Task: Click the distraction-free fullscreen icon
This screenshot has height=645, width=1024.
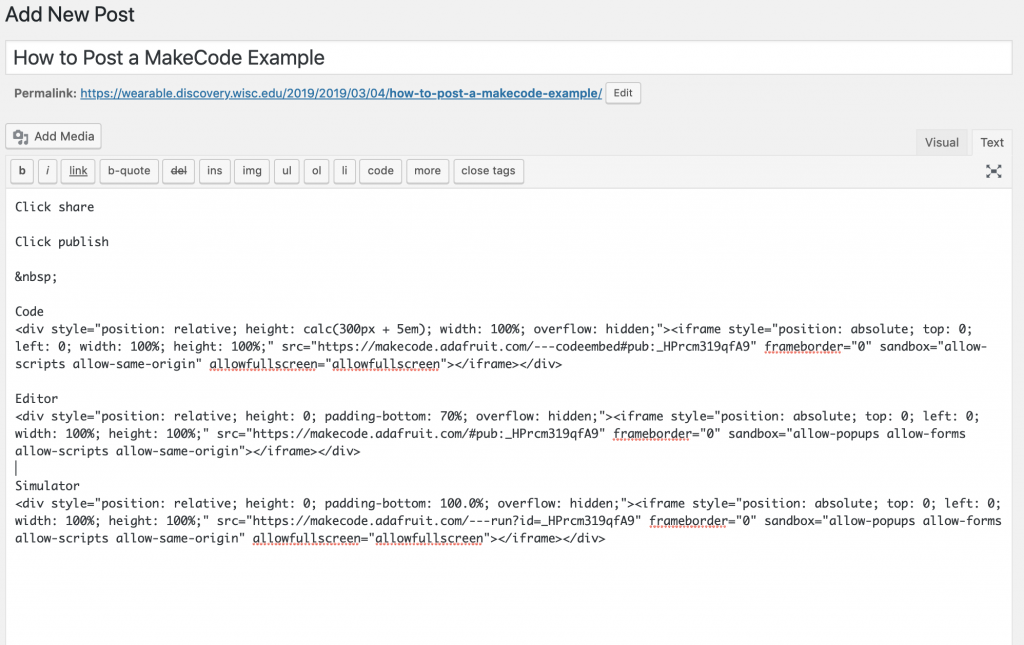Action: (993, 171)
